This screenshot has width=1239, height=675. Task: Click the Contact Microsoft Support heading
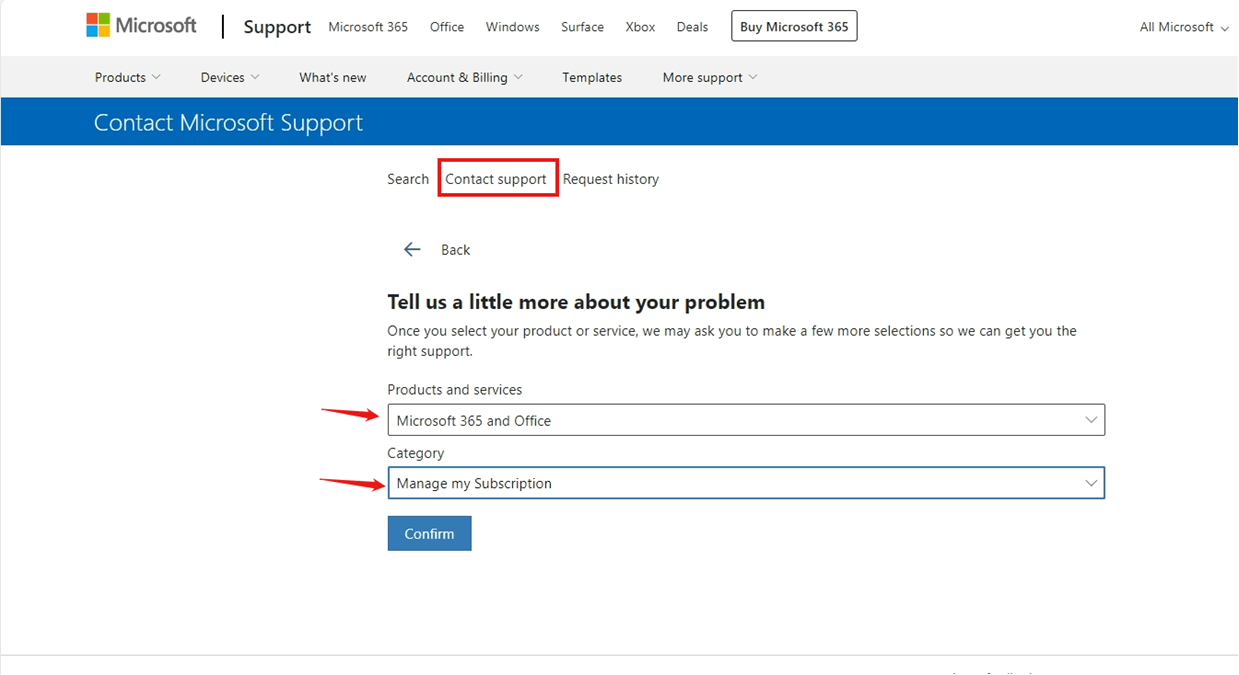pos(228,123)
